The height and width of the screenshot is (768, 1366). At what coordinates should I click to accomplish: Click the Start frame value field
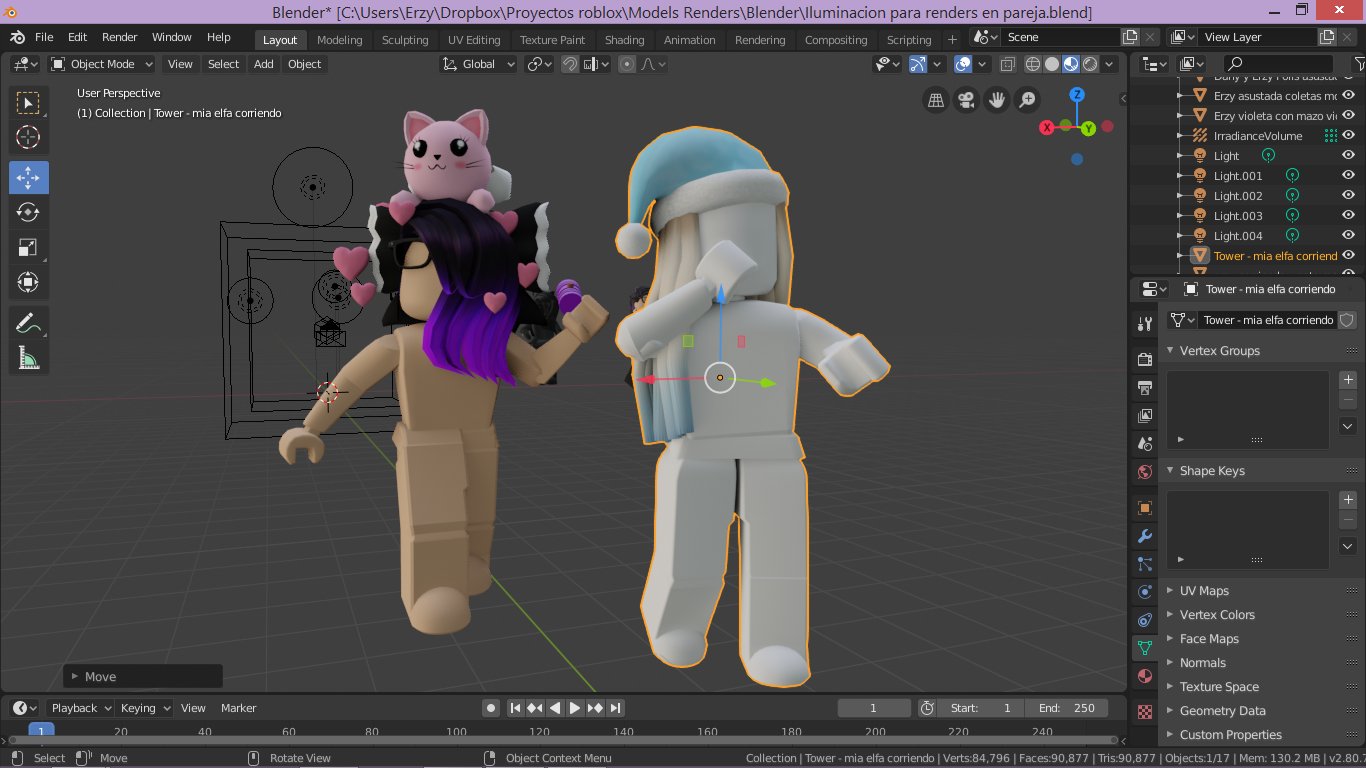(981, 708)
